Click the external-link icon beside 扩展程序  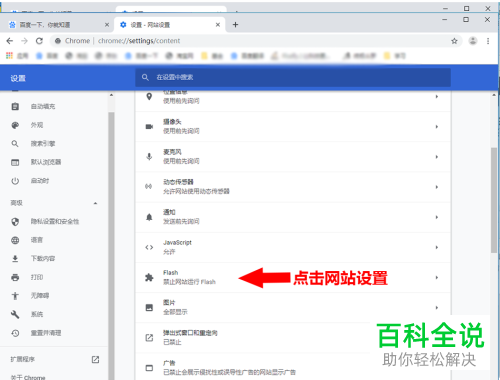click(95, 359)
